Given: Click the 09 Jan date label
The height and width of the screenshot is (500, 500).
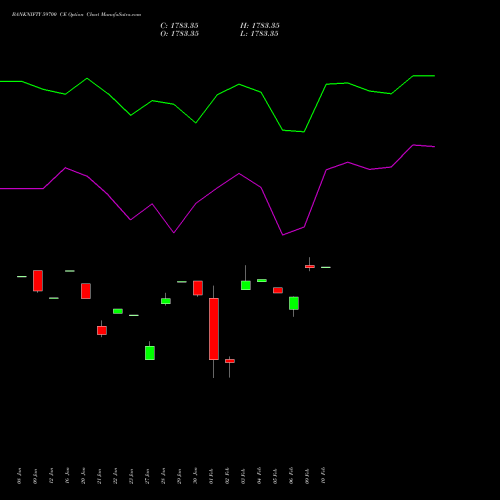Looking at the screenshot, I should coord(35,476).
